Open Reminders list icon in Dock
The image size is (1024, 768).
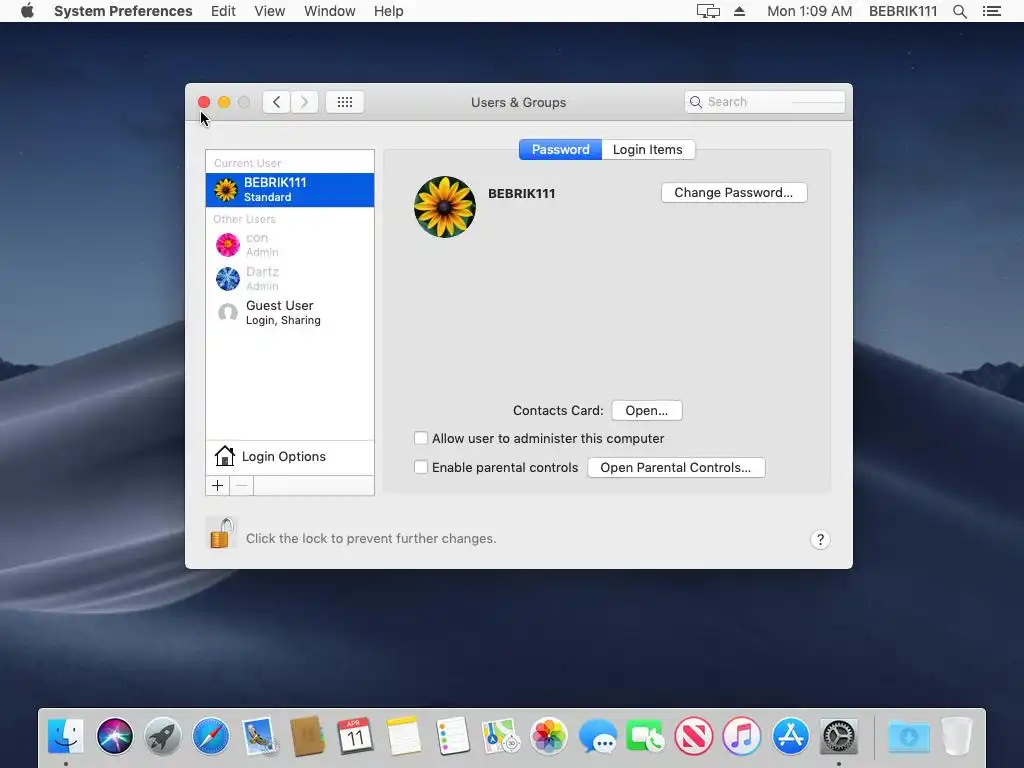point(452,736)
